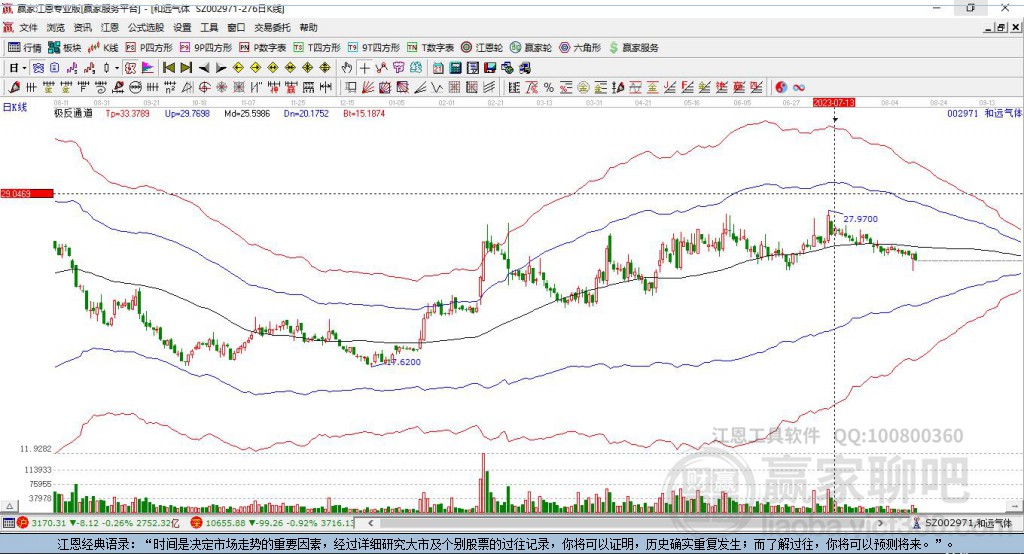Click the blue infinity symbol icon
Viewport: 1024px width, 554px height.
point(799,88)
